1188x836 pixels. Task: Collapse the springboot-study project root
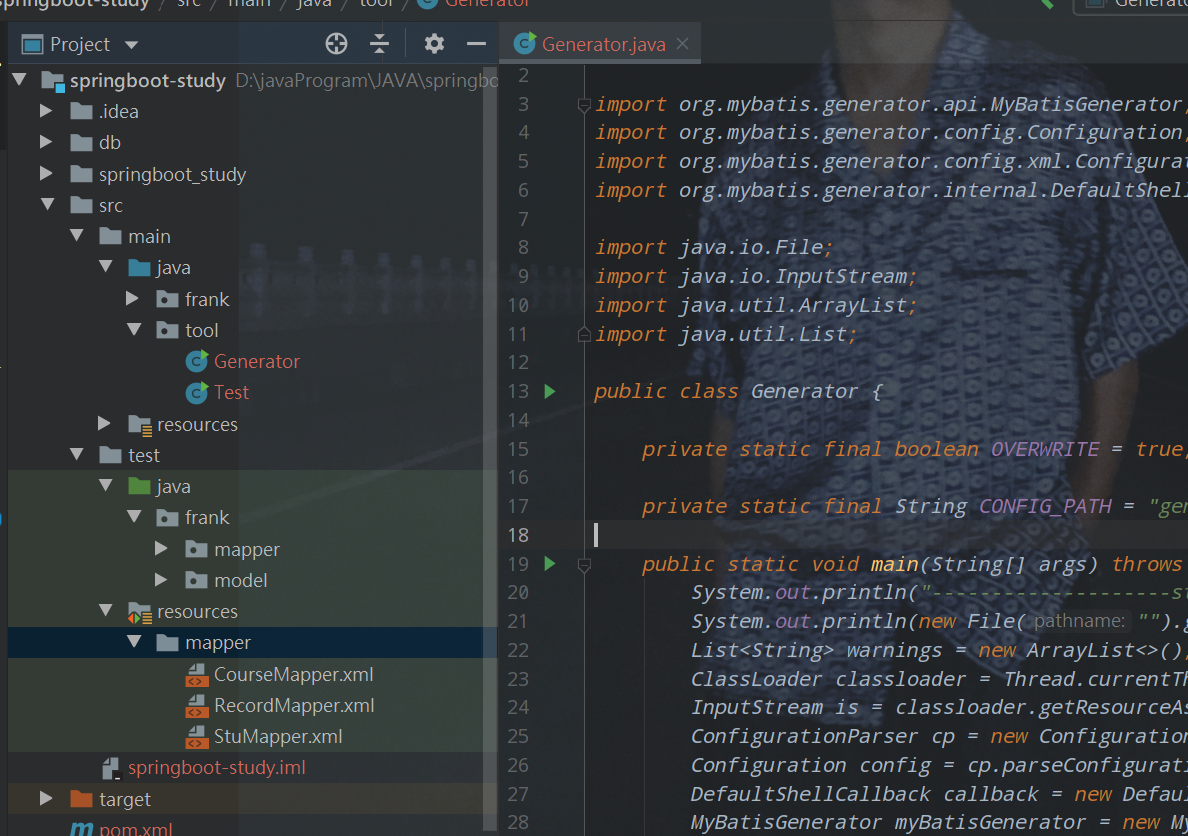click(x=20, y=80)
